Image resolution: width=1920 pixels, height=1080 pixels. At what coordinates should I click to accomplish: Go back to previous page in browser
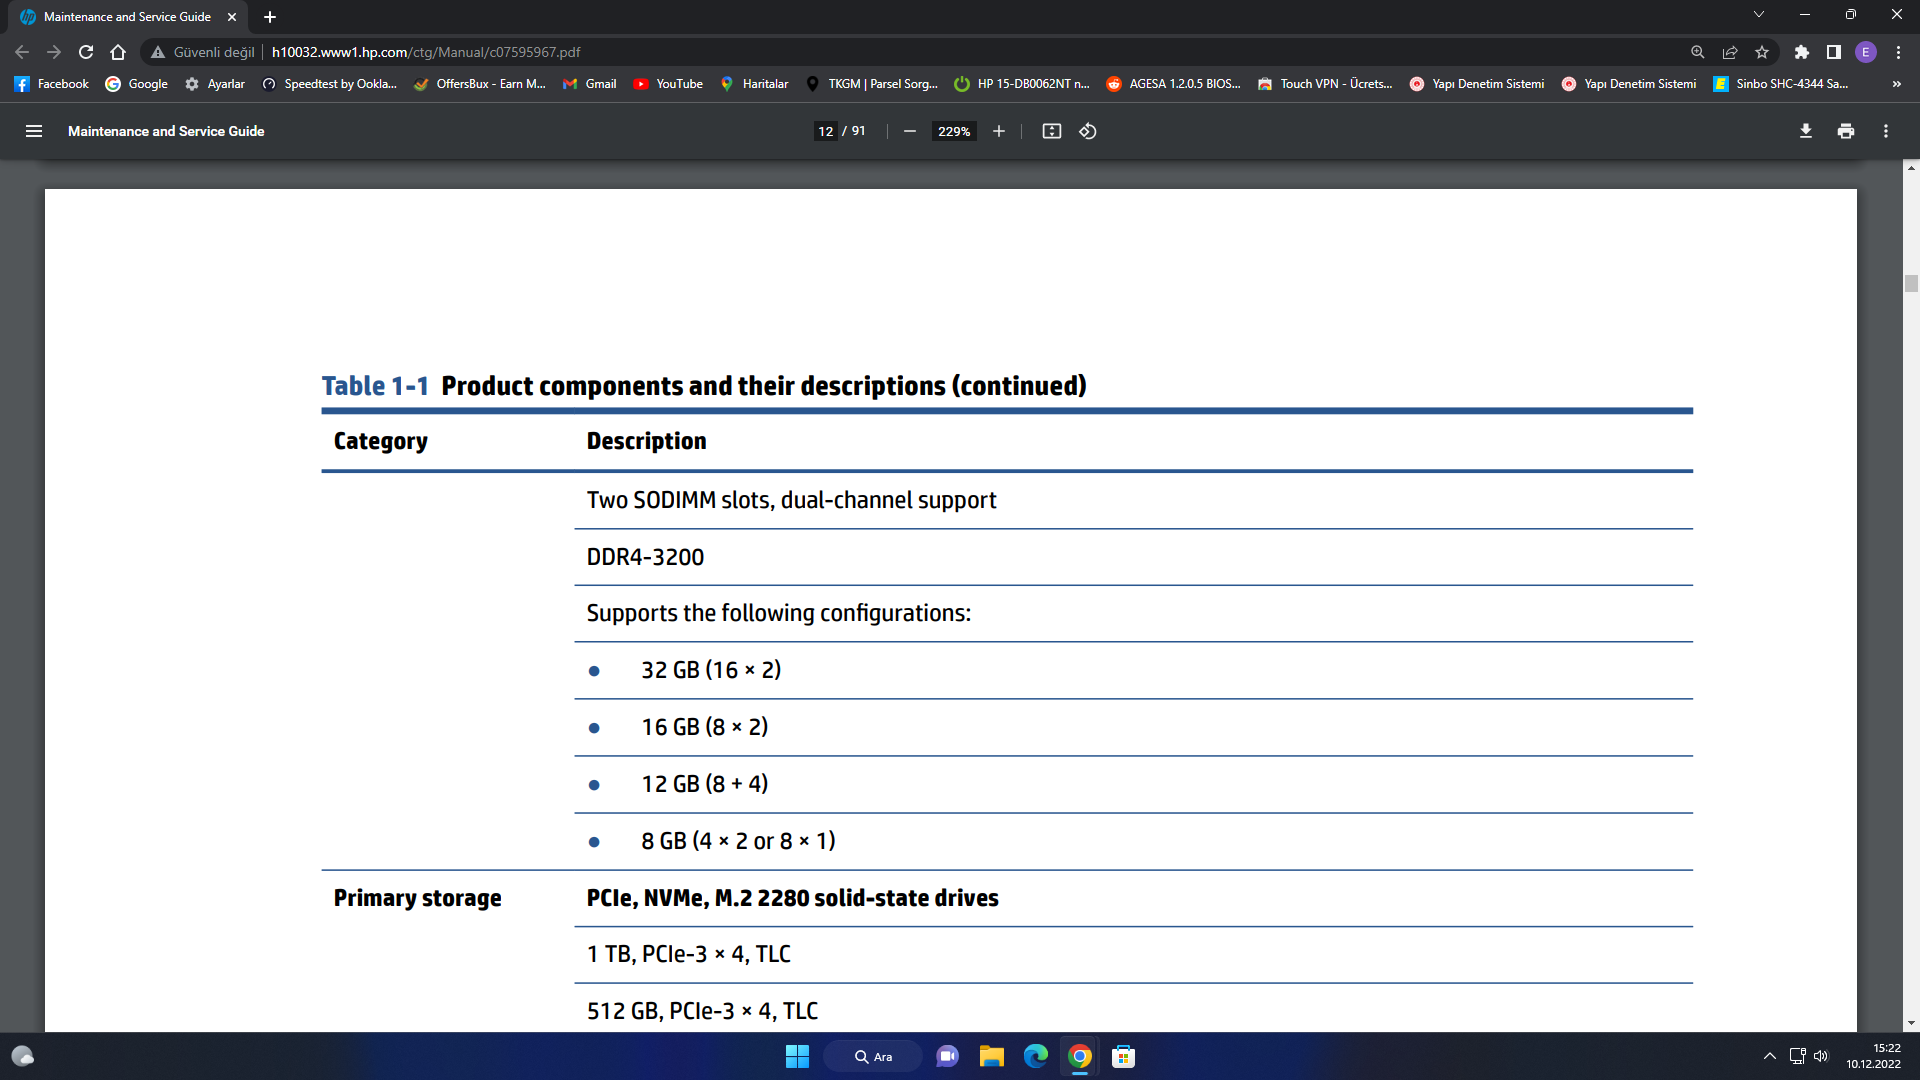(x=22, y=52)
